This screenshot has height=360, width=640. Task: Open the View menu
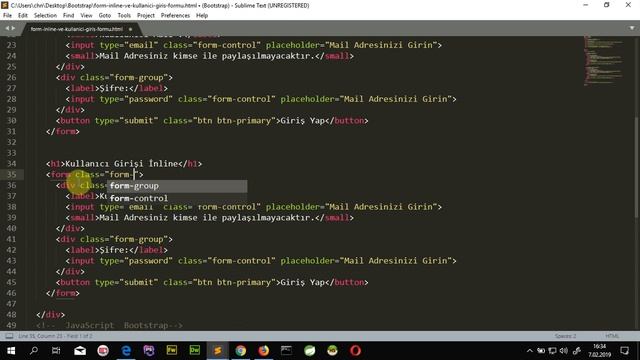[x=86, y=16]
